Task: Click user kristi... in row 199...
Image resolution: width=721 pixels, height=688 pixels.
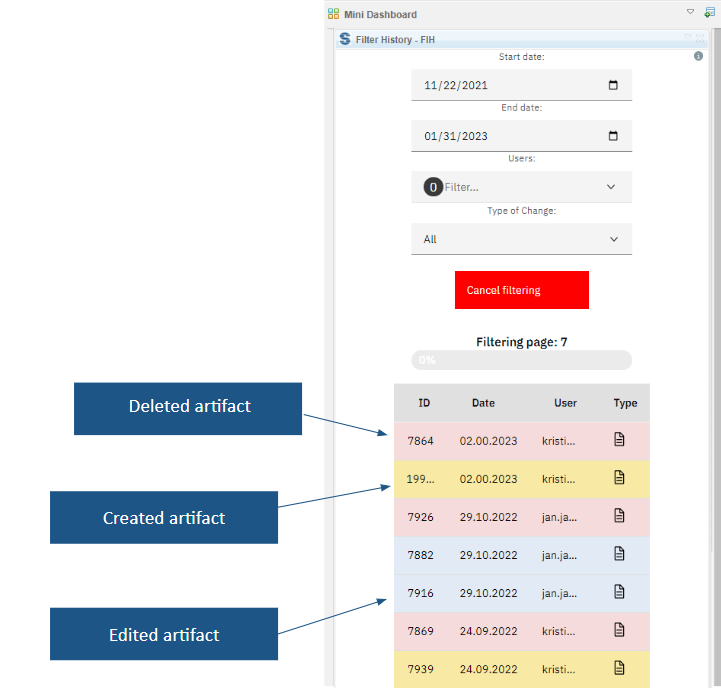Action: click(558, 479)
